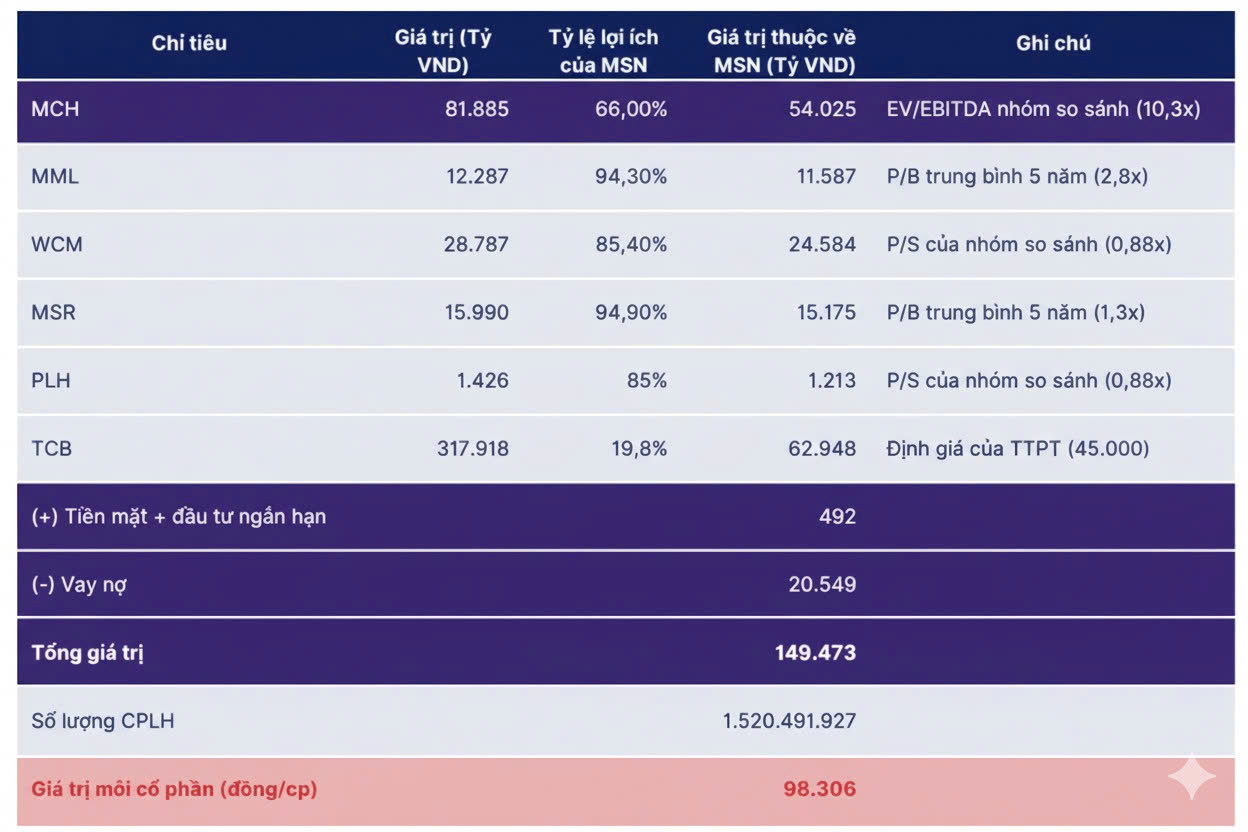Image resolution: width=1248 pixels, height=832 pixels.
Task: Click the "Định giá của TTPT (45.000)" note
Action: pyautogui.click(x=1018, y=449)
